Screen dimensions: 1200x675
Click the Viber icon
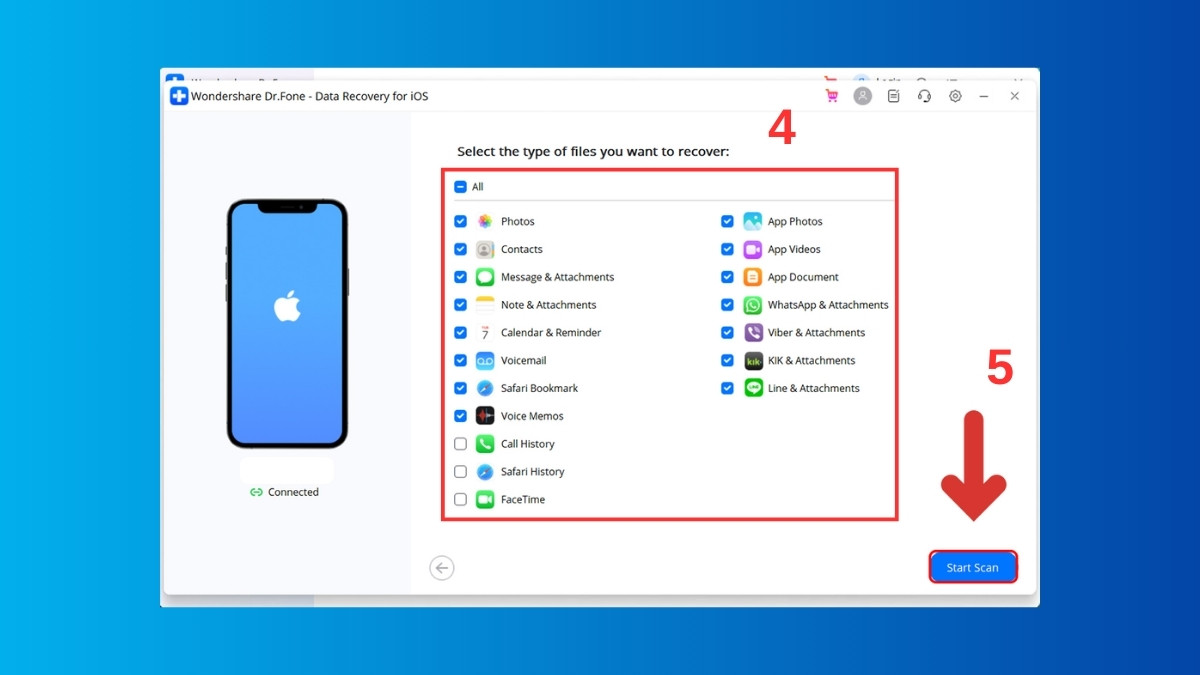point(753,333)
